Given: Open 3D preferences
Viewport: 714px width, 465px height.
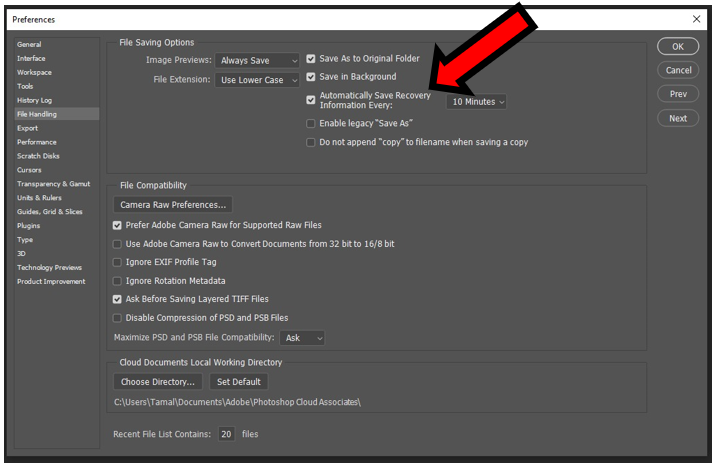Looking at the screenshot, I should (21, 254).
